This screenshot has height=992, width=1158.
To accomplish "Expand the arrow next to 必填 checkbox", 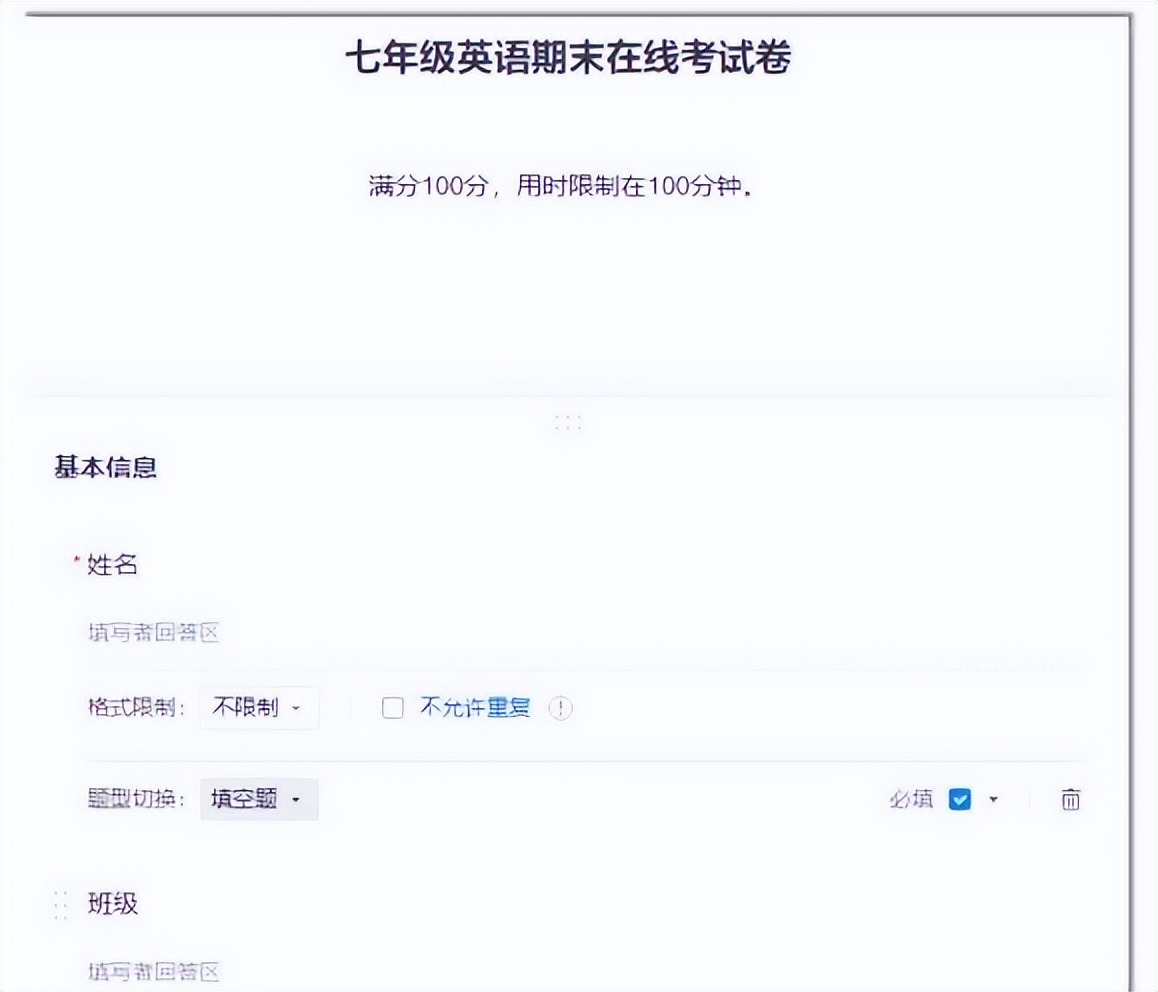I will coord(993,799).
